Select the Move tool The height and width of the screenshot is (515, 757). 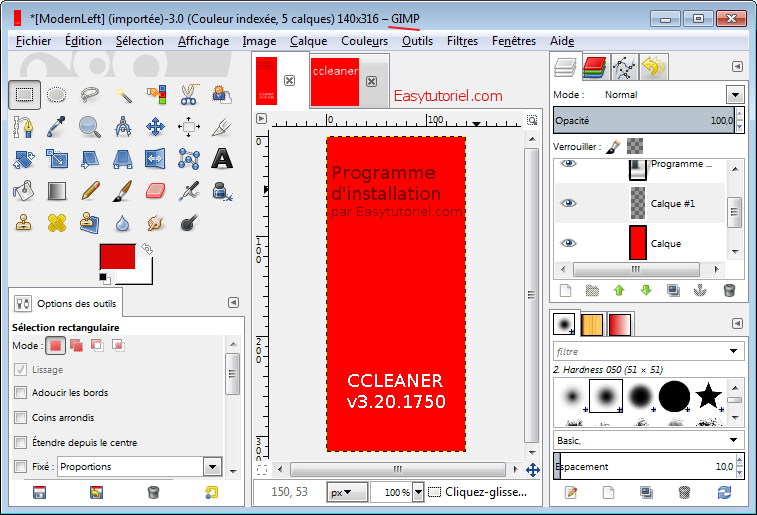click(x=155, y=127)
